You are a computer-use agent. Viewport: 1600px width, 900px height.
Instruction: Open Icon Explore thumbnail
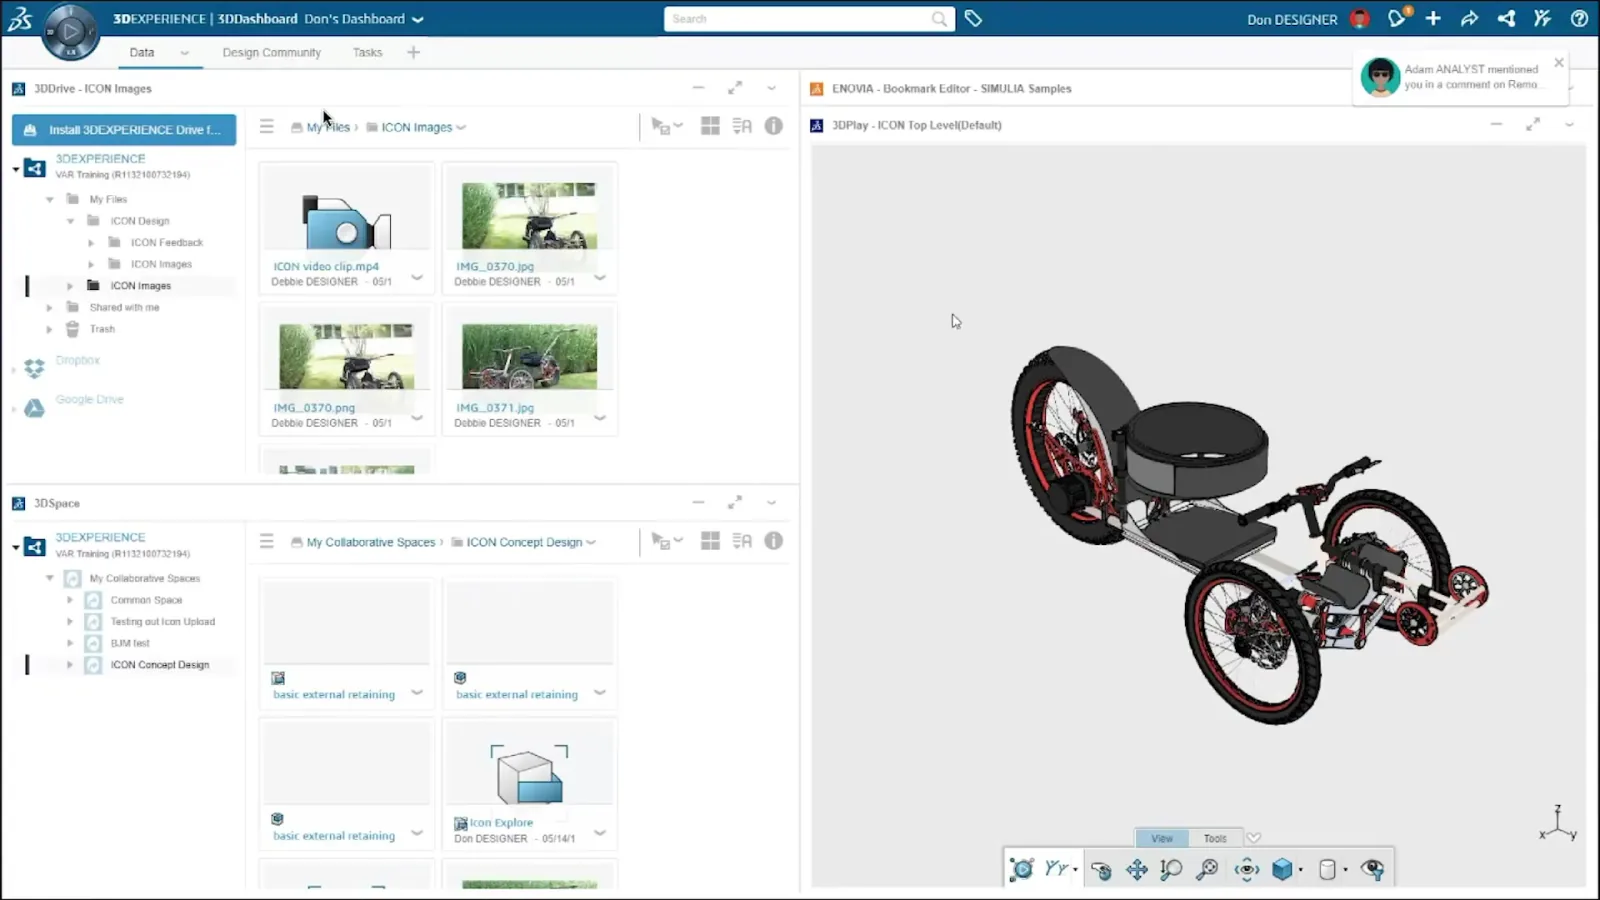(530, 773)
